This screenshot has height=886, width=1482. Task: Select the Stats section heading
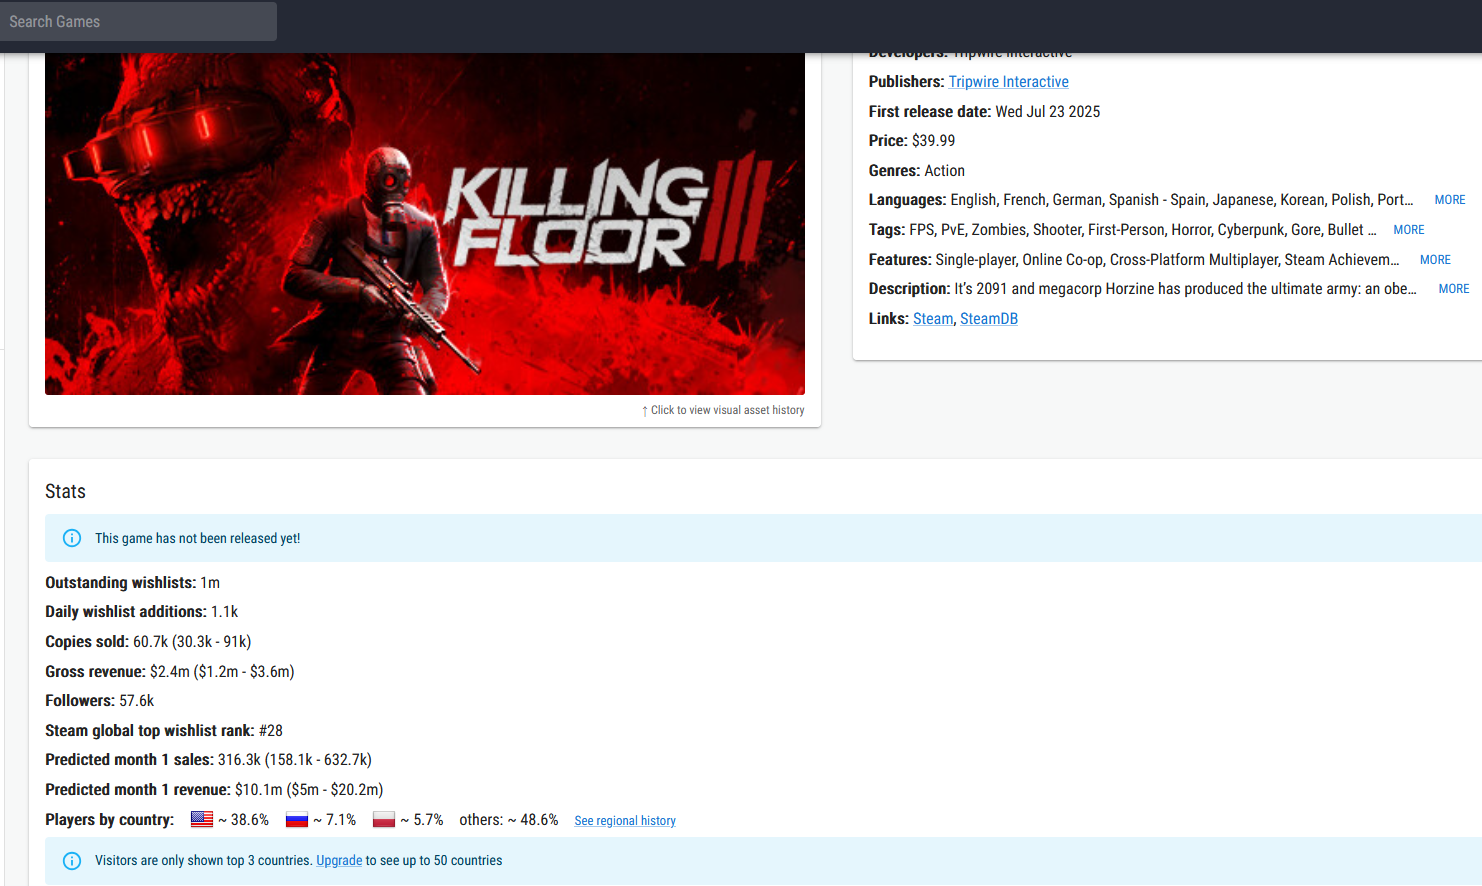click(x=65, y=491)
